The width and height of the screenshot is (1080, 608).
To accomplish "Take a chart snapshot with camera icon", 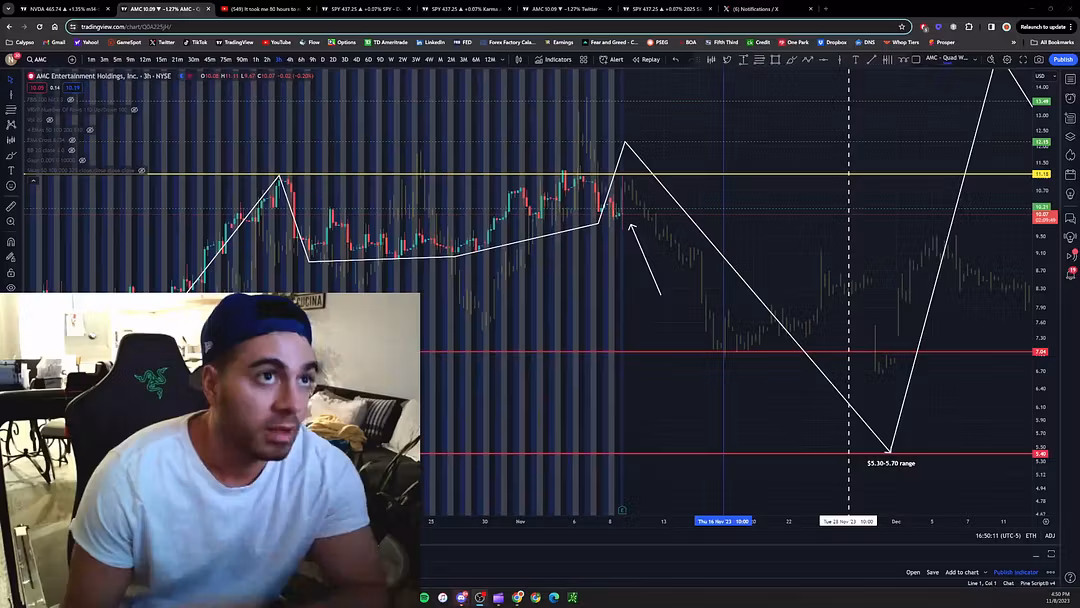I will click(1039, 59).
